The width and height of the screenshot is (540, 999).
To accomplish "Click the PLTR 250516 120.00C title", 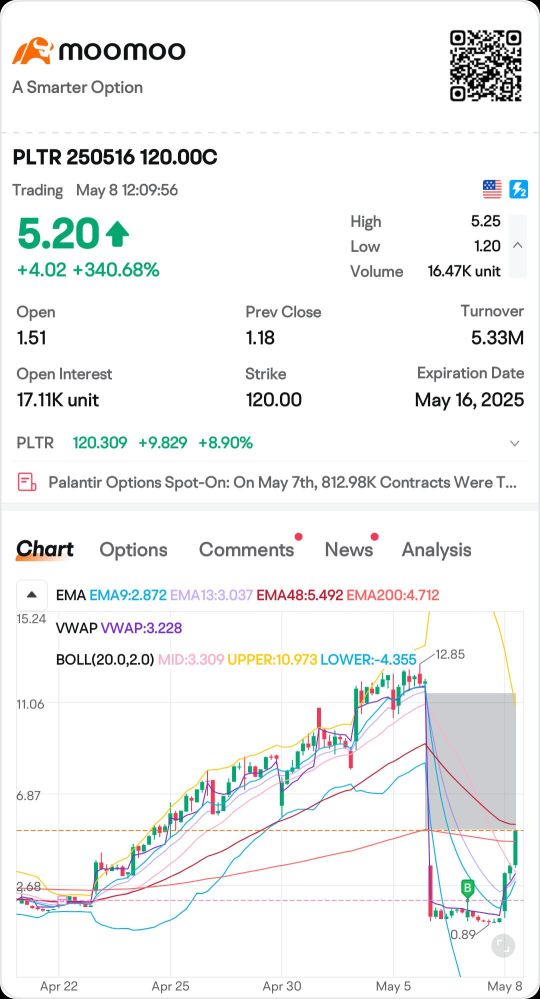I will point(115,157).
